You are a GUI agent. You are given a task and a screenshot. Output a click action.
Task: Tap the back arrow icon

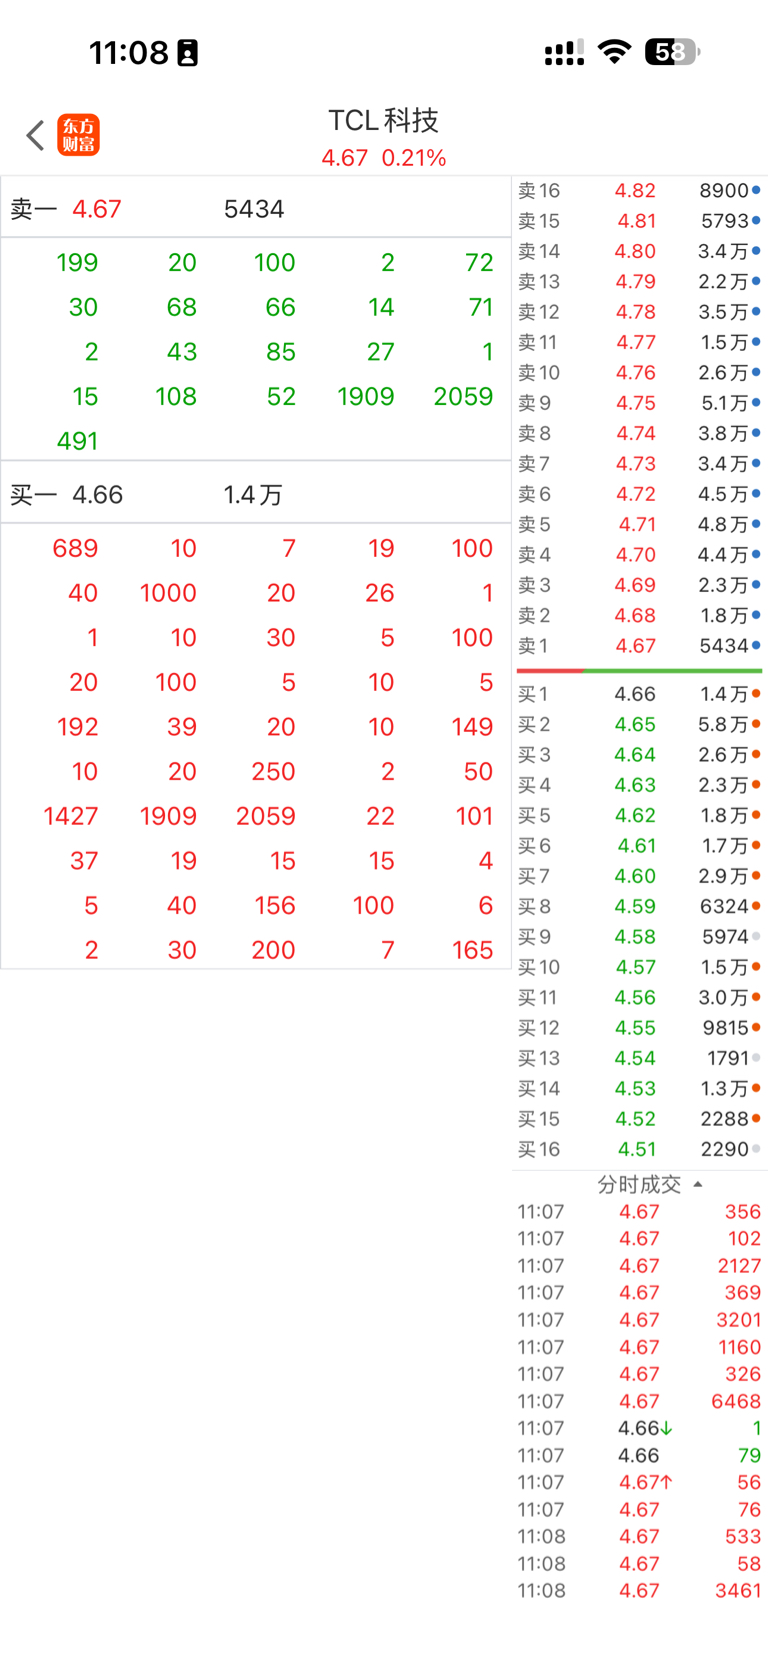click(x=35, y=135)
